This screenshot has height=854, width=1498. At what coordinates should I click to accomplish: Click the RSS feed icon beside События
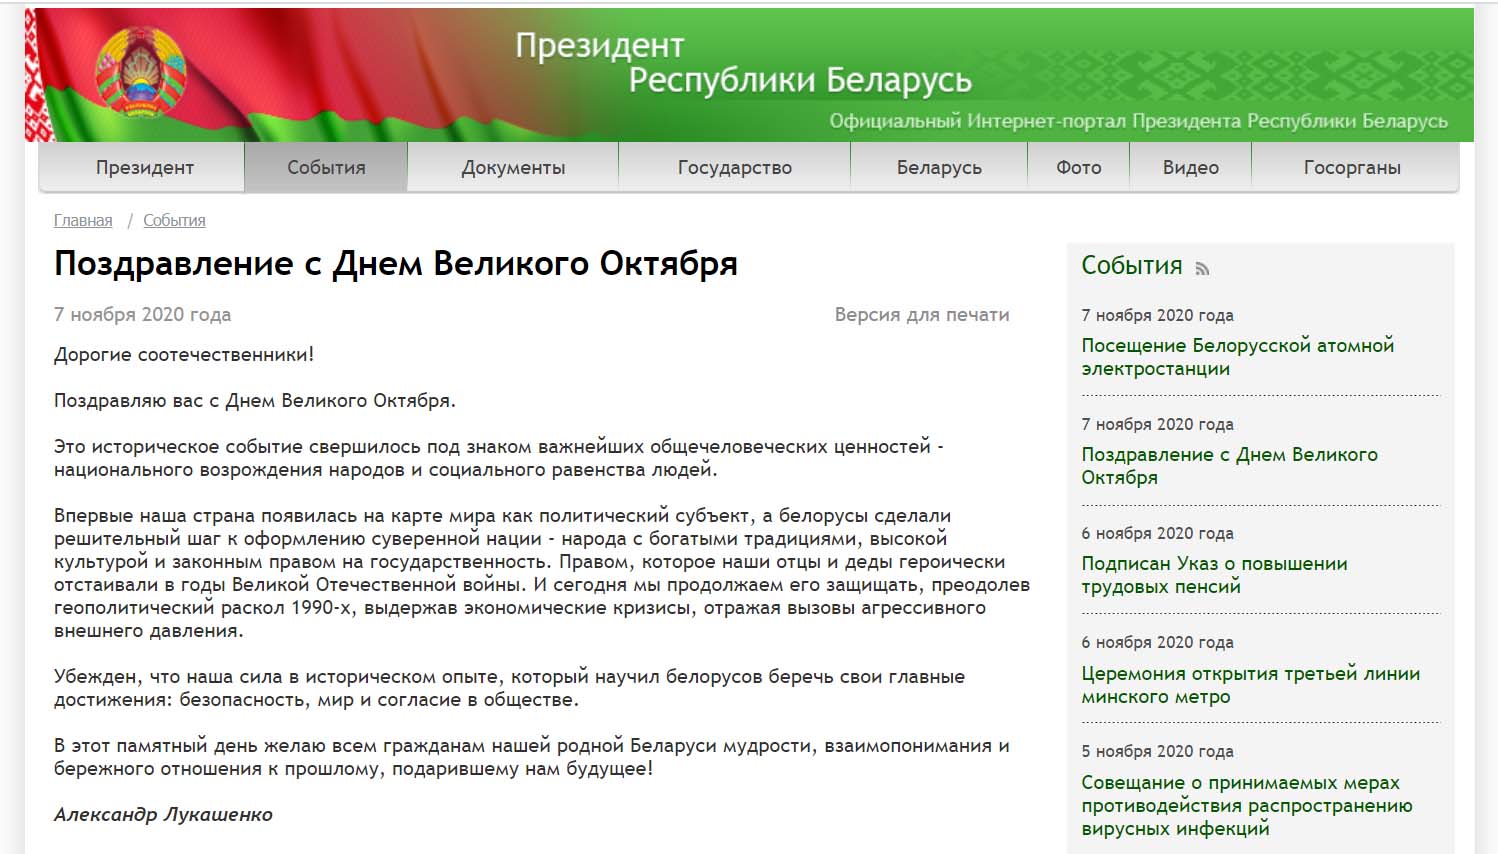tap(1202, 268)
